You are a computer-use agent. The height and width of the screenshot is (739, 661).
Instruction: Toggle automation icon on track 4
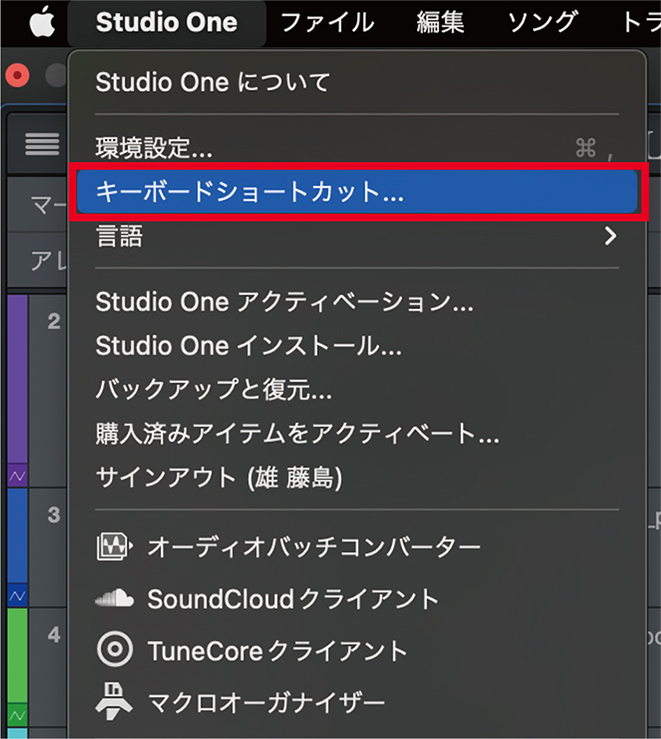[17, 716]
